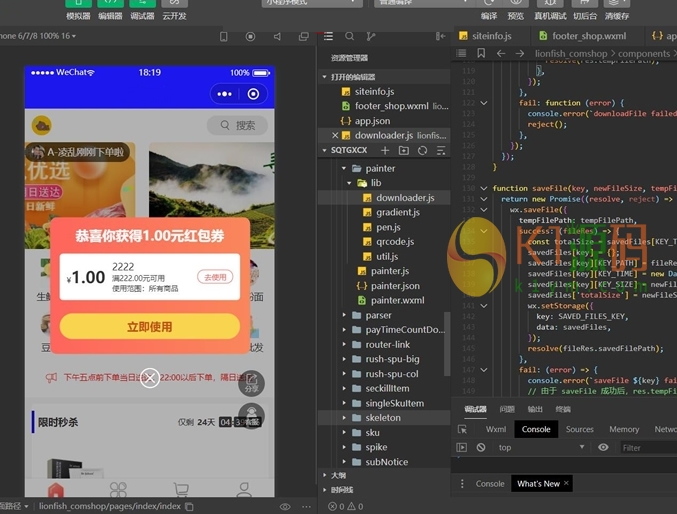
Task: Click the mini program capsule menu dots
Action: [x=224, y=94]
